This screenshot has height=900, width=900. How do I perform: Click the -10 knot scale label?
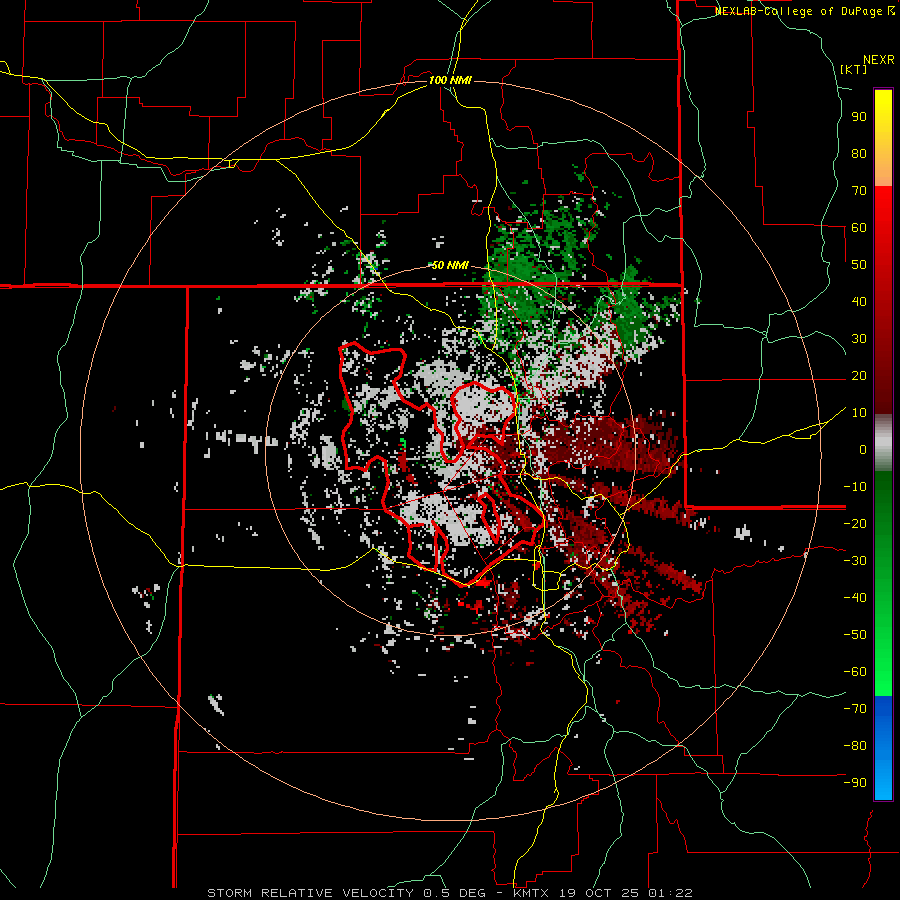click(855, 487)
